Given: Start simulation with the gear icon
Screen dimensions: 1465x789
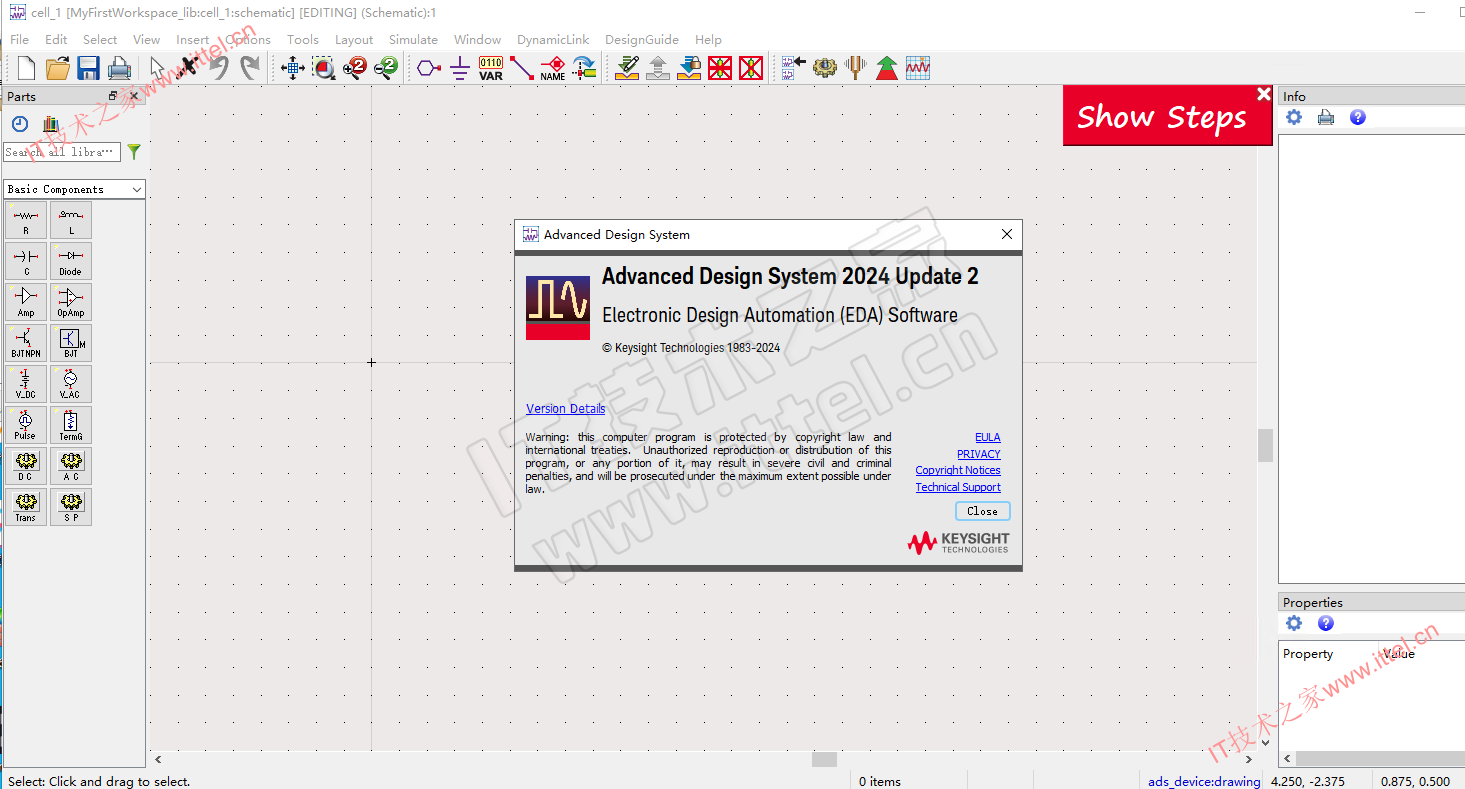Looking at the screenshot, I should (x=824, y=68).
